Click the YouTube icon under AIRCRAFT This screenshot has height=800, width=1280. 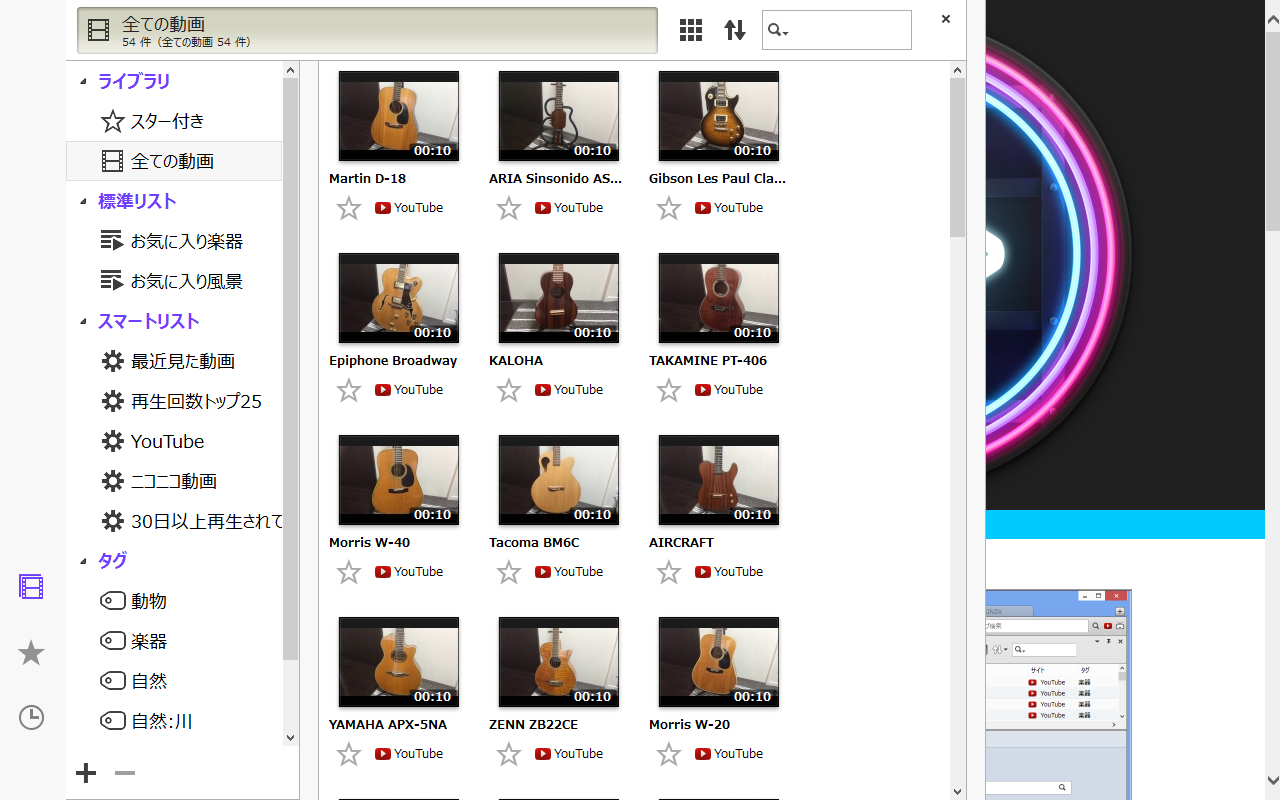(703, 572)
